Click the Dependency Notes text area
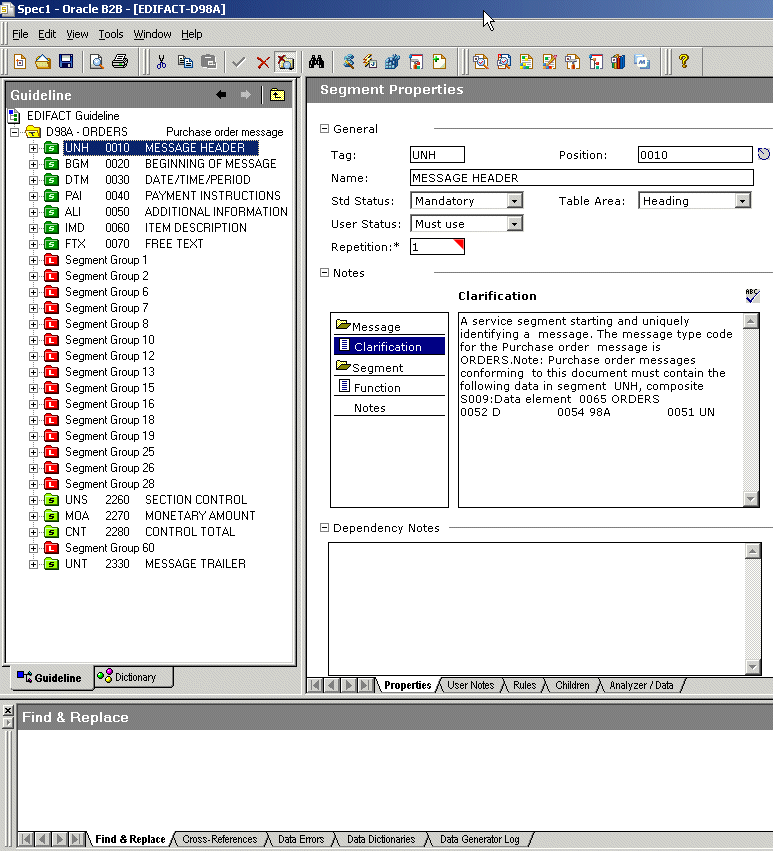This screenshot has height=851, width=773. (536, 609)
